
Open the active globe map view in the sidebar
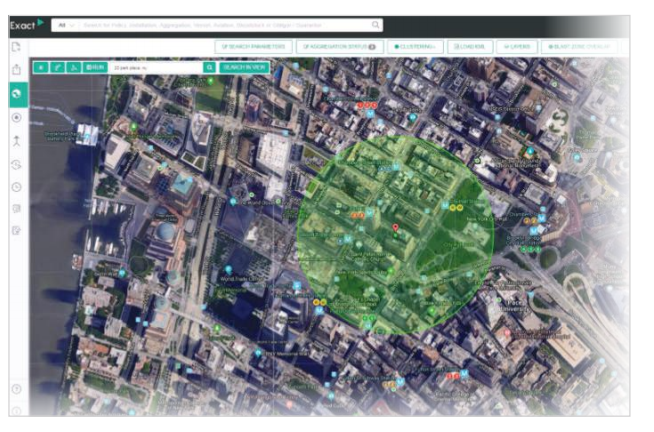tap(16, 93)
